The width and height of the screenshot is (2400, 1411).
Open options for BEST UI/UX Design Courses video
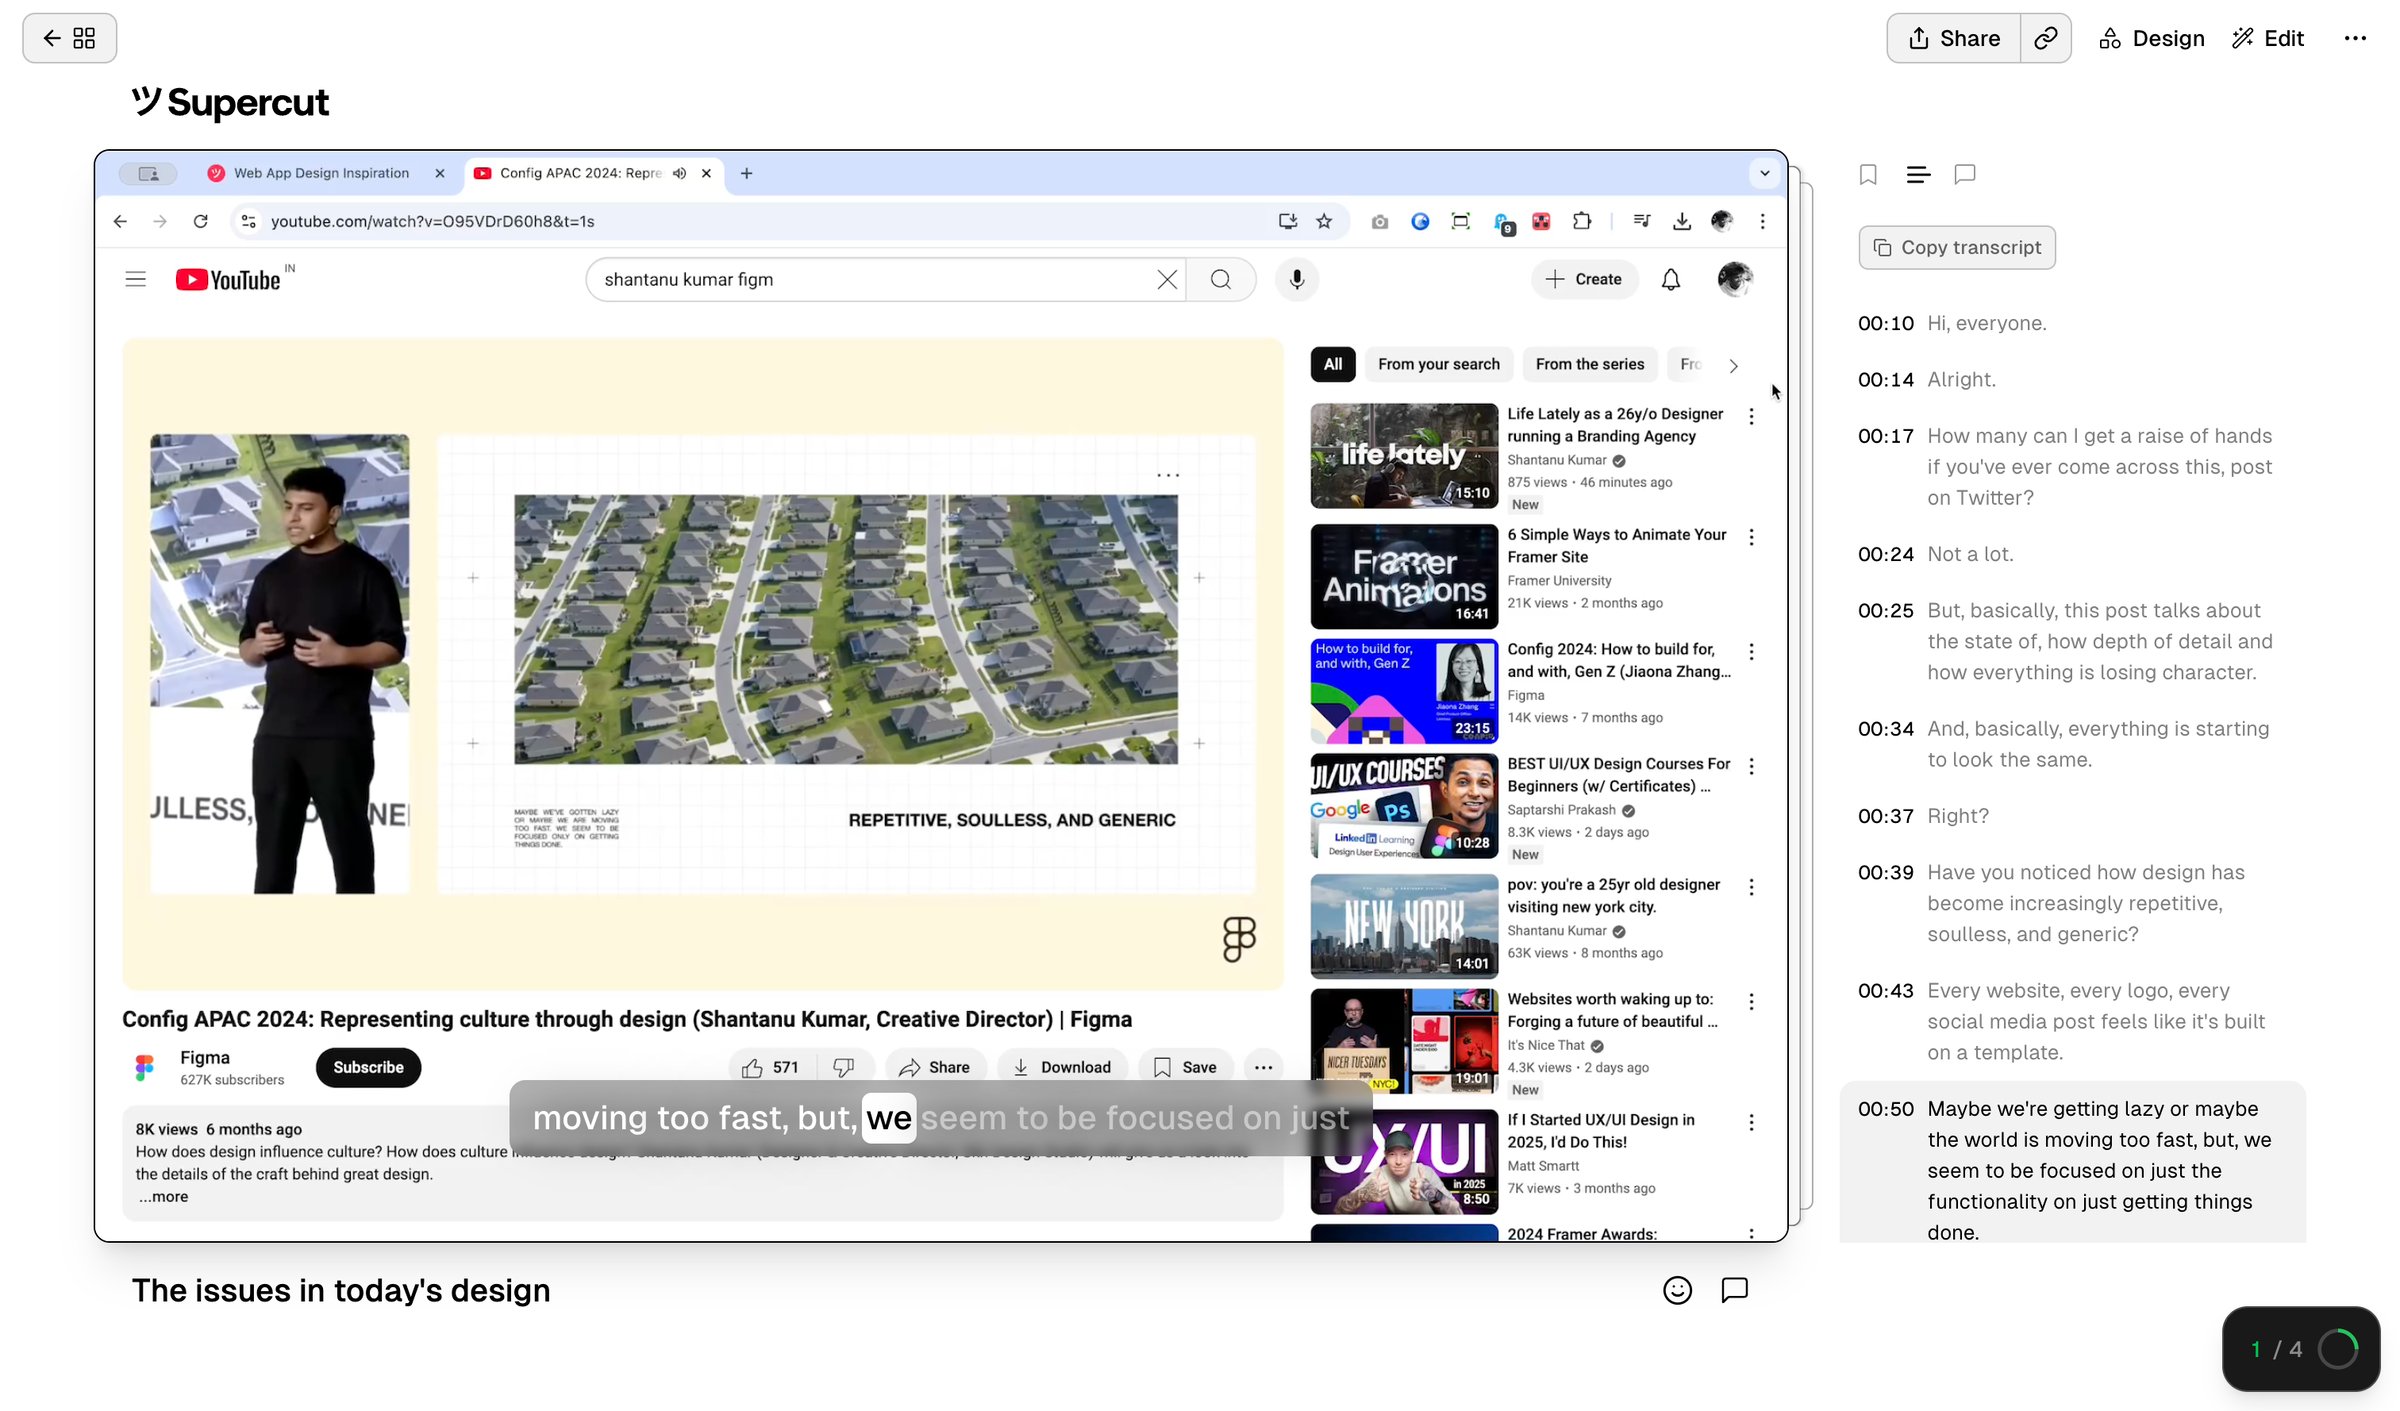[x=1751, y=767]
